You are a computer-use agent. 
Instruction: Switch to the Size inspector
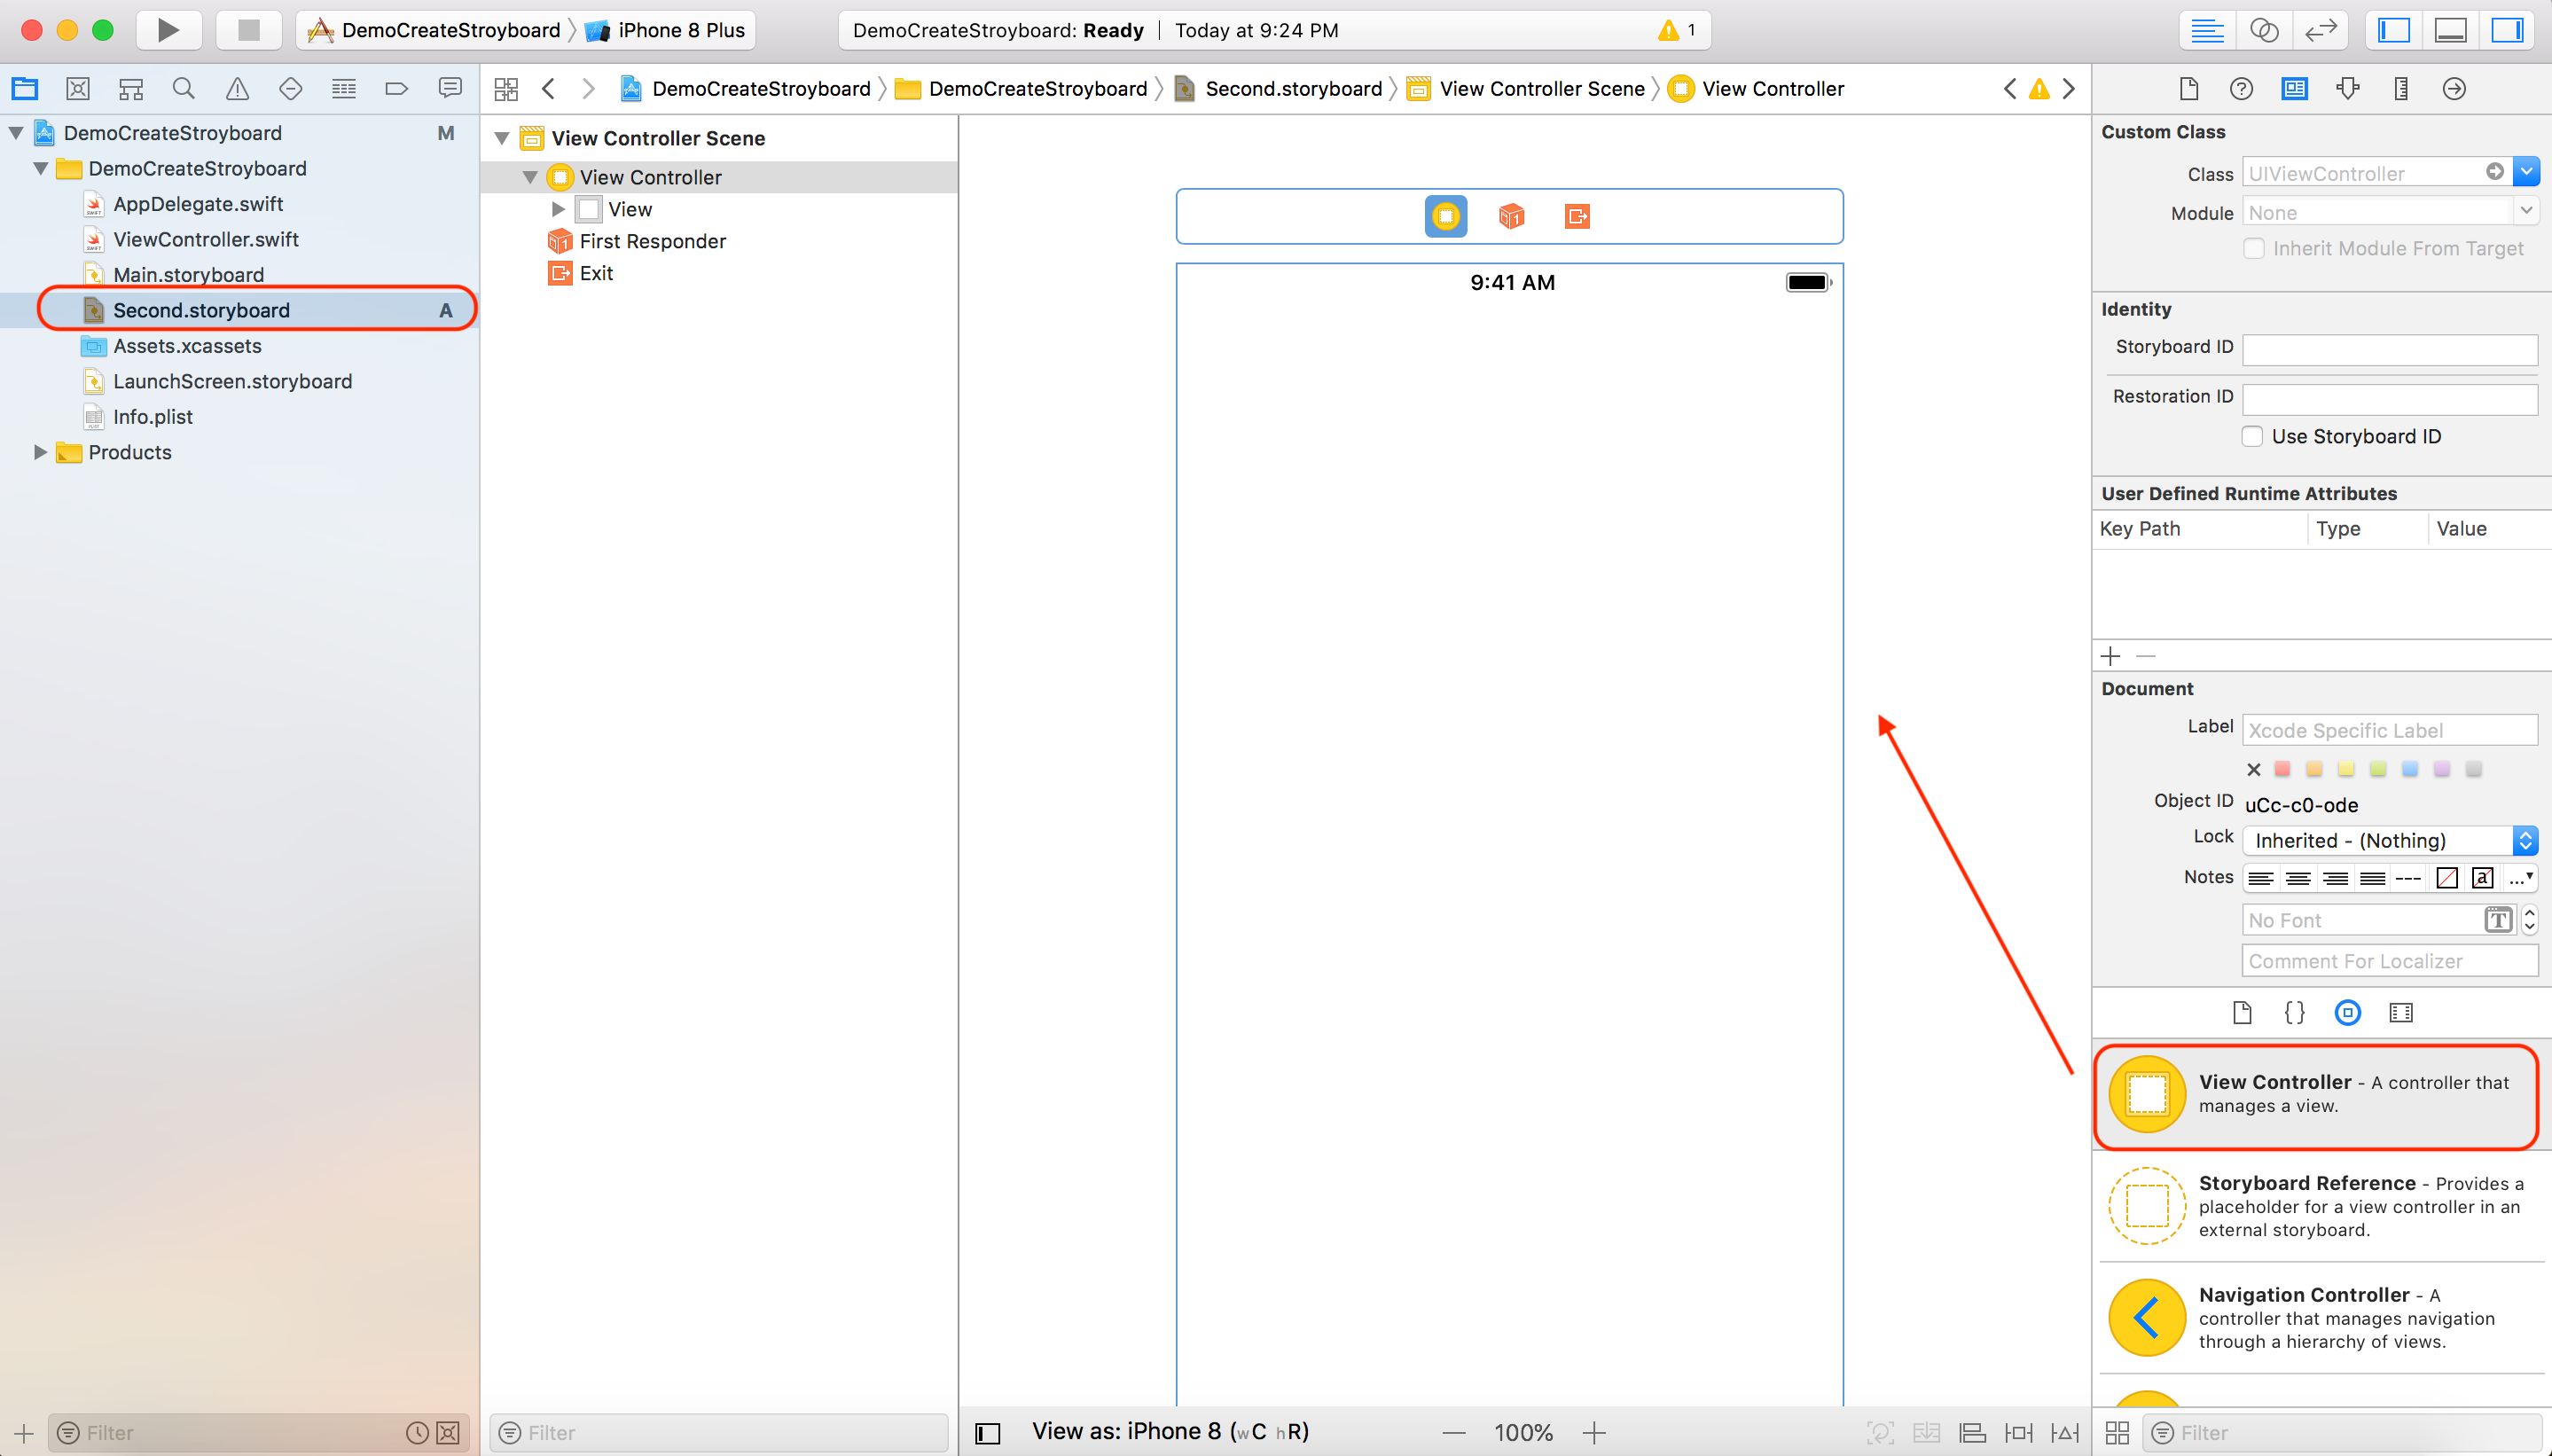[x=2400, y=89]
